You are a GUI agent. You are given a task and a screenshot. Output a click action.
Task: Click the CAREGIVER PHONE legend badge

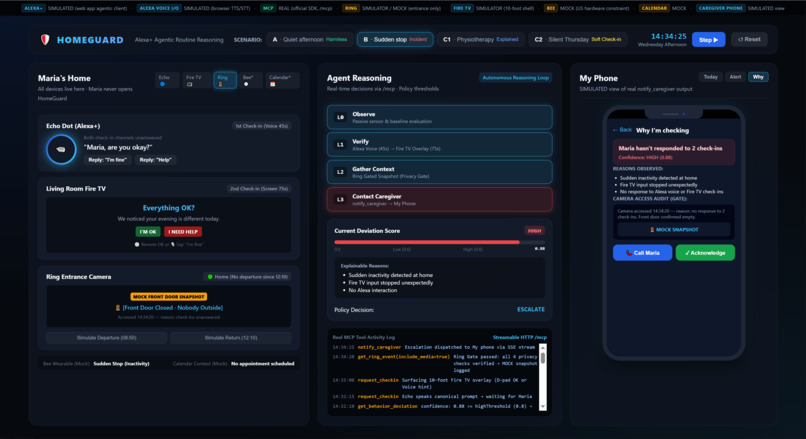tap(720, 8)
